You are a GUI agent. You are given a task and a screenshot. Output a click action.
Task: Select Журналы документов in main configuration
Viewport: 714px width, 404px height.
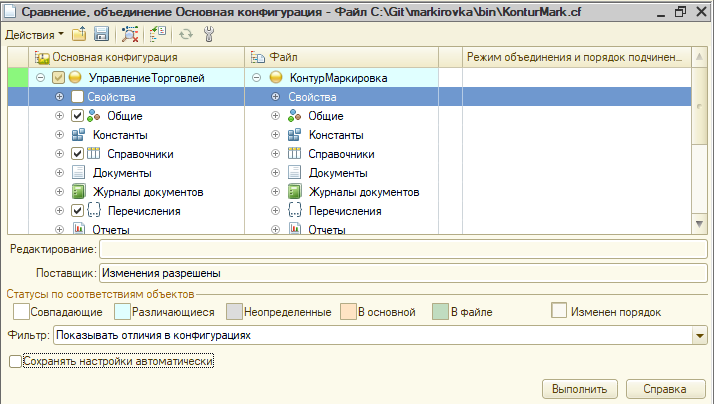click(148, 192)
